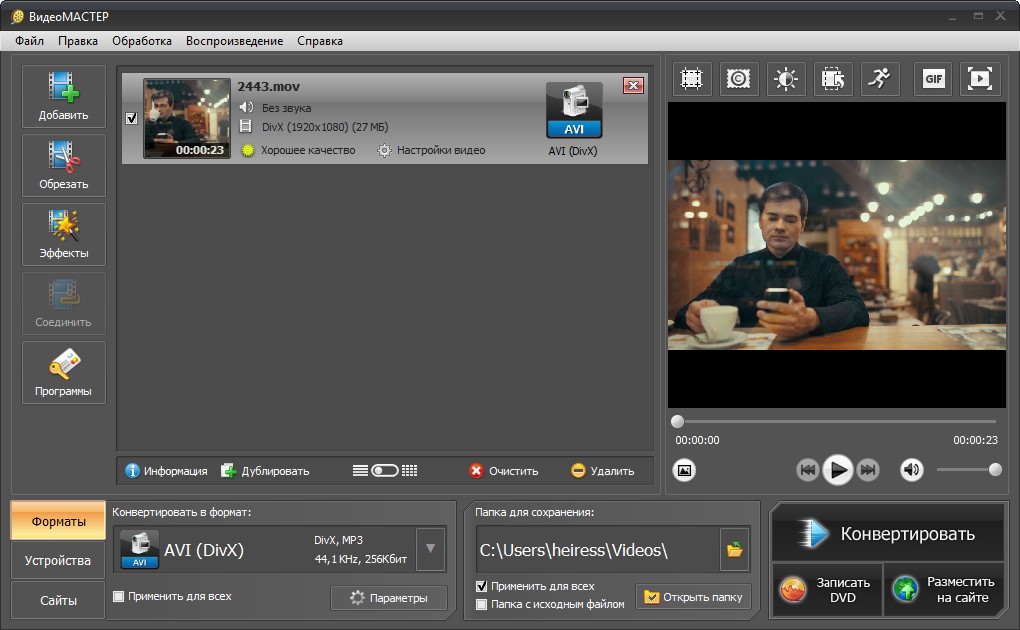The width and height of the screenshot is (1020, 630).
Task: Switch to the Форматы tab
Action: click(59, 521)
